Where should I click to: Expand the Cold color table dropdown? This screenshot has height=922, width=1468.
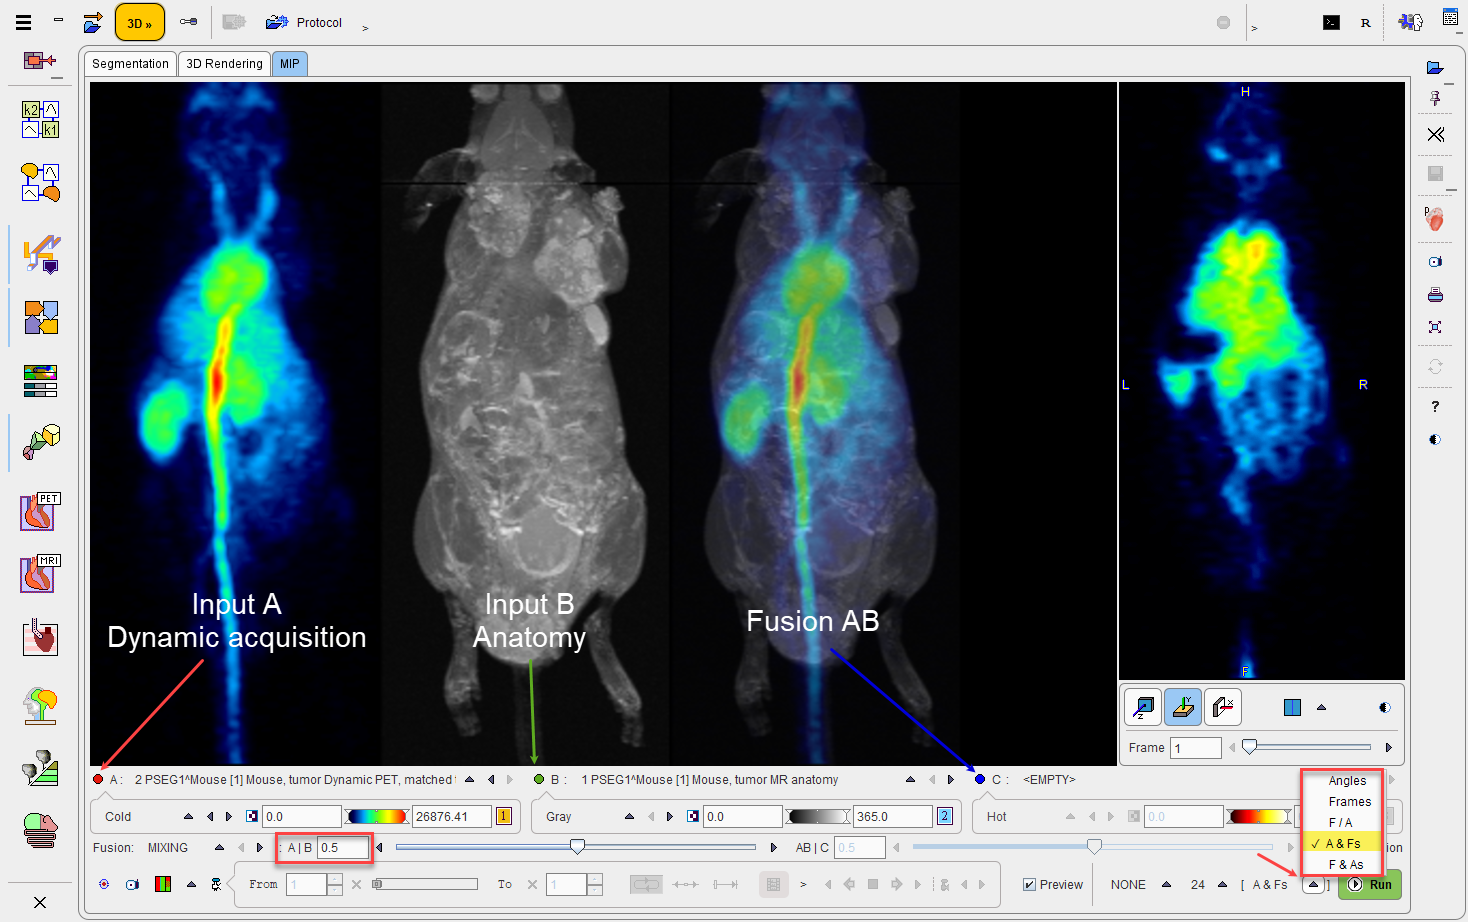coord(188,817)
